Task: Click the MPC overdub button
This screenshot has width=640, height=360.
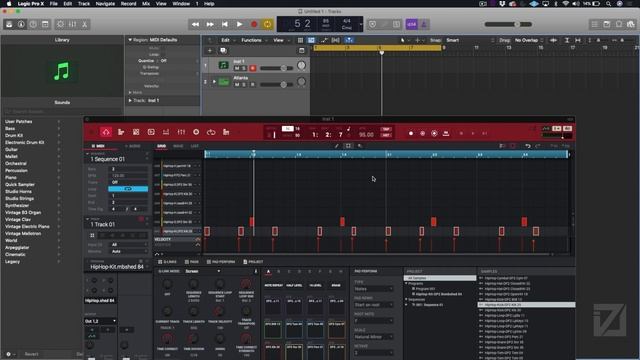Action: tap(422, 133)
